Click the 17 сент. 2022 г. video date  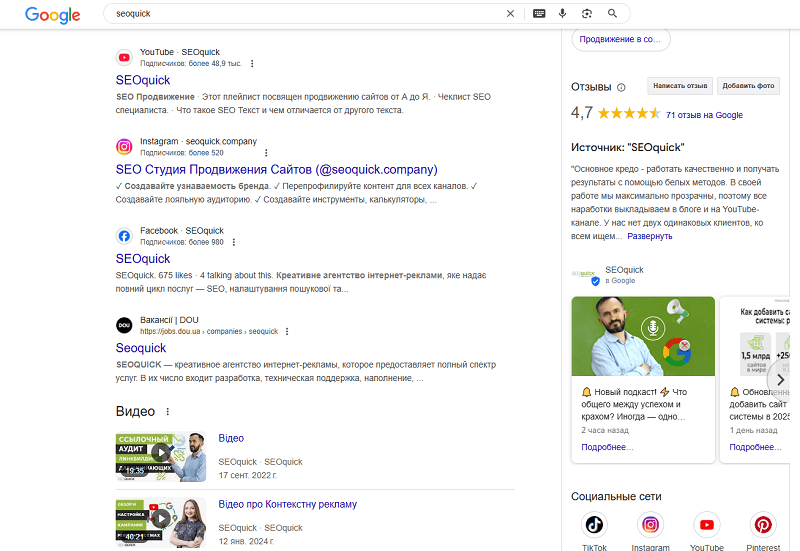click(248, 475)
